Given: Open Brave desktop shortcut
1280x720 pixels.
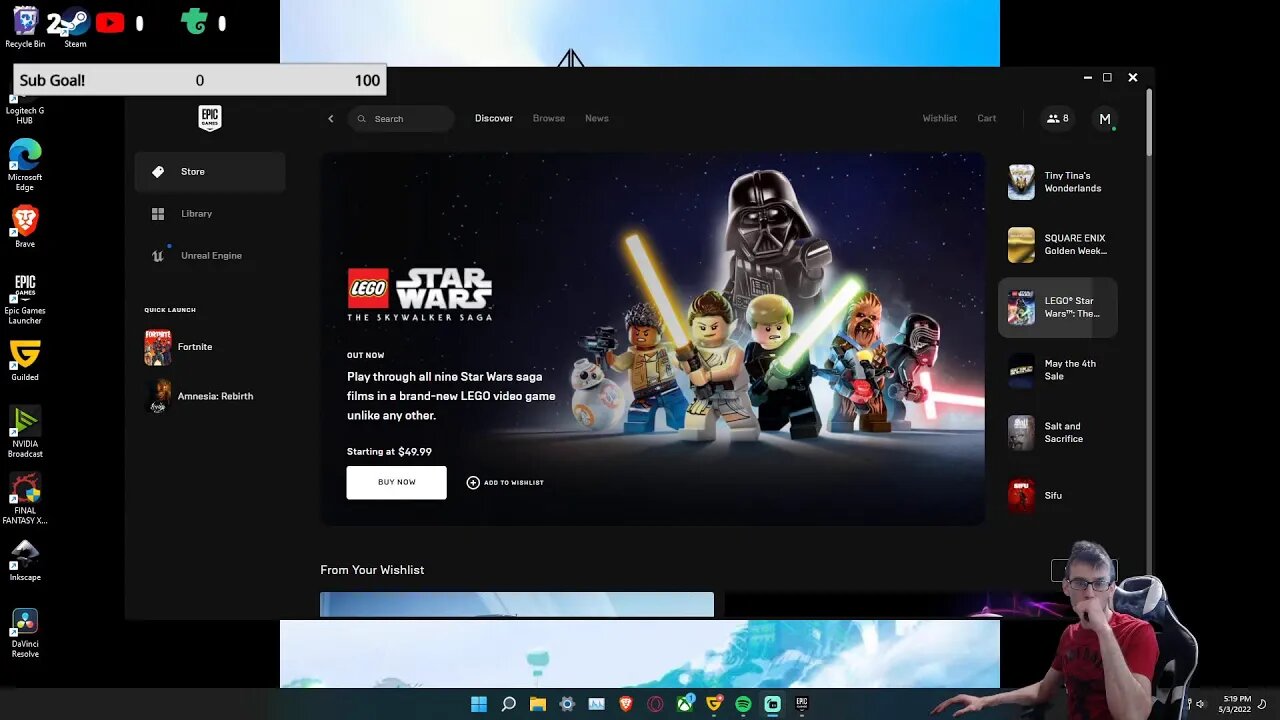Looking at the screenshot, I should click(x=25, y=226).
